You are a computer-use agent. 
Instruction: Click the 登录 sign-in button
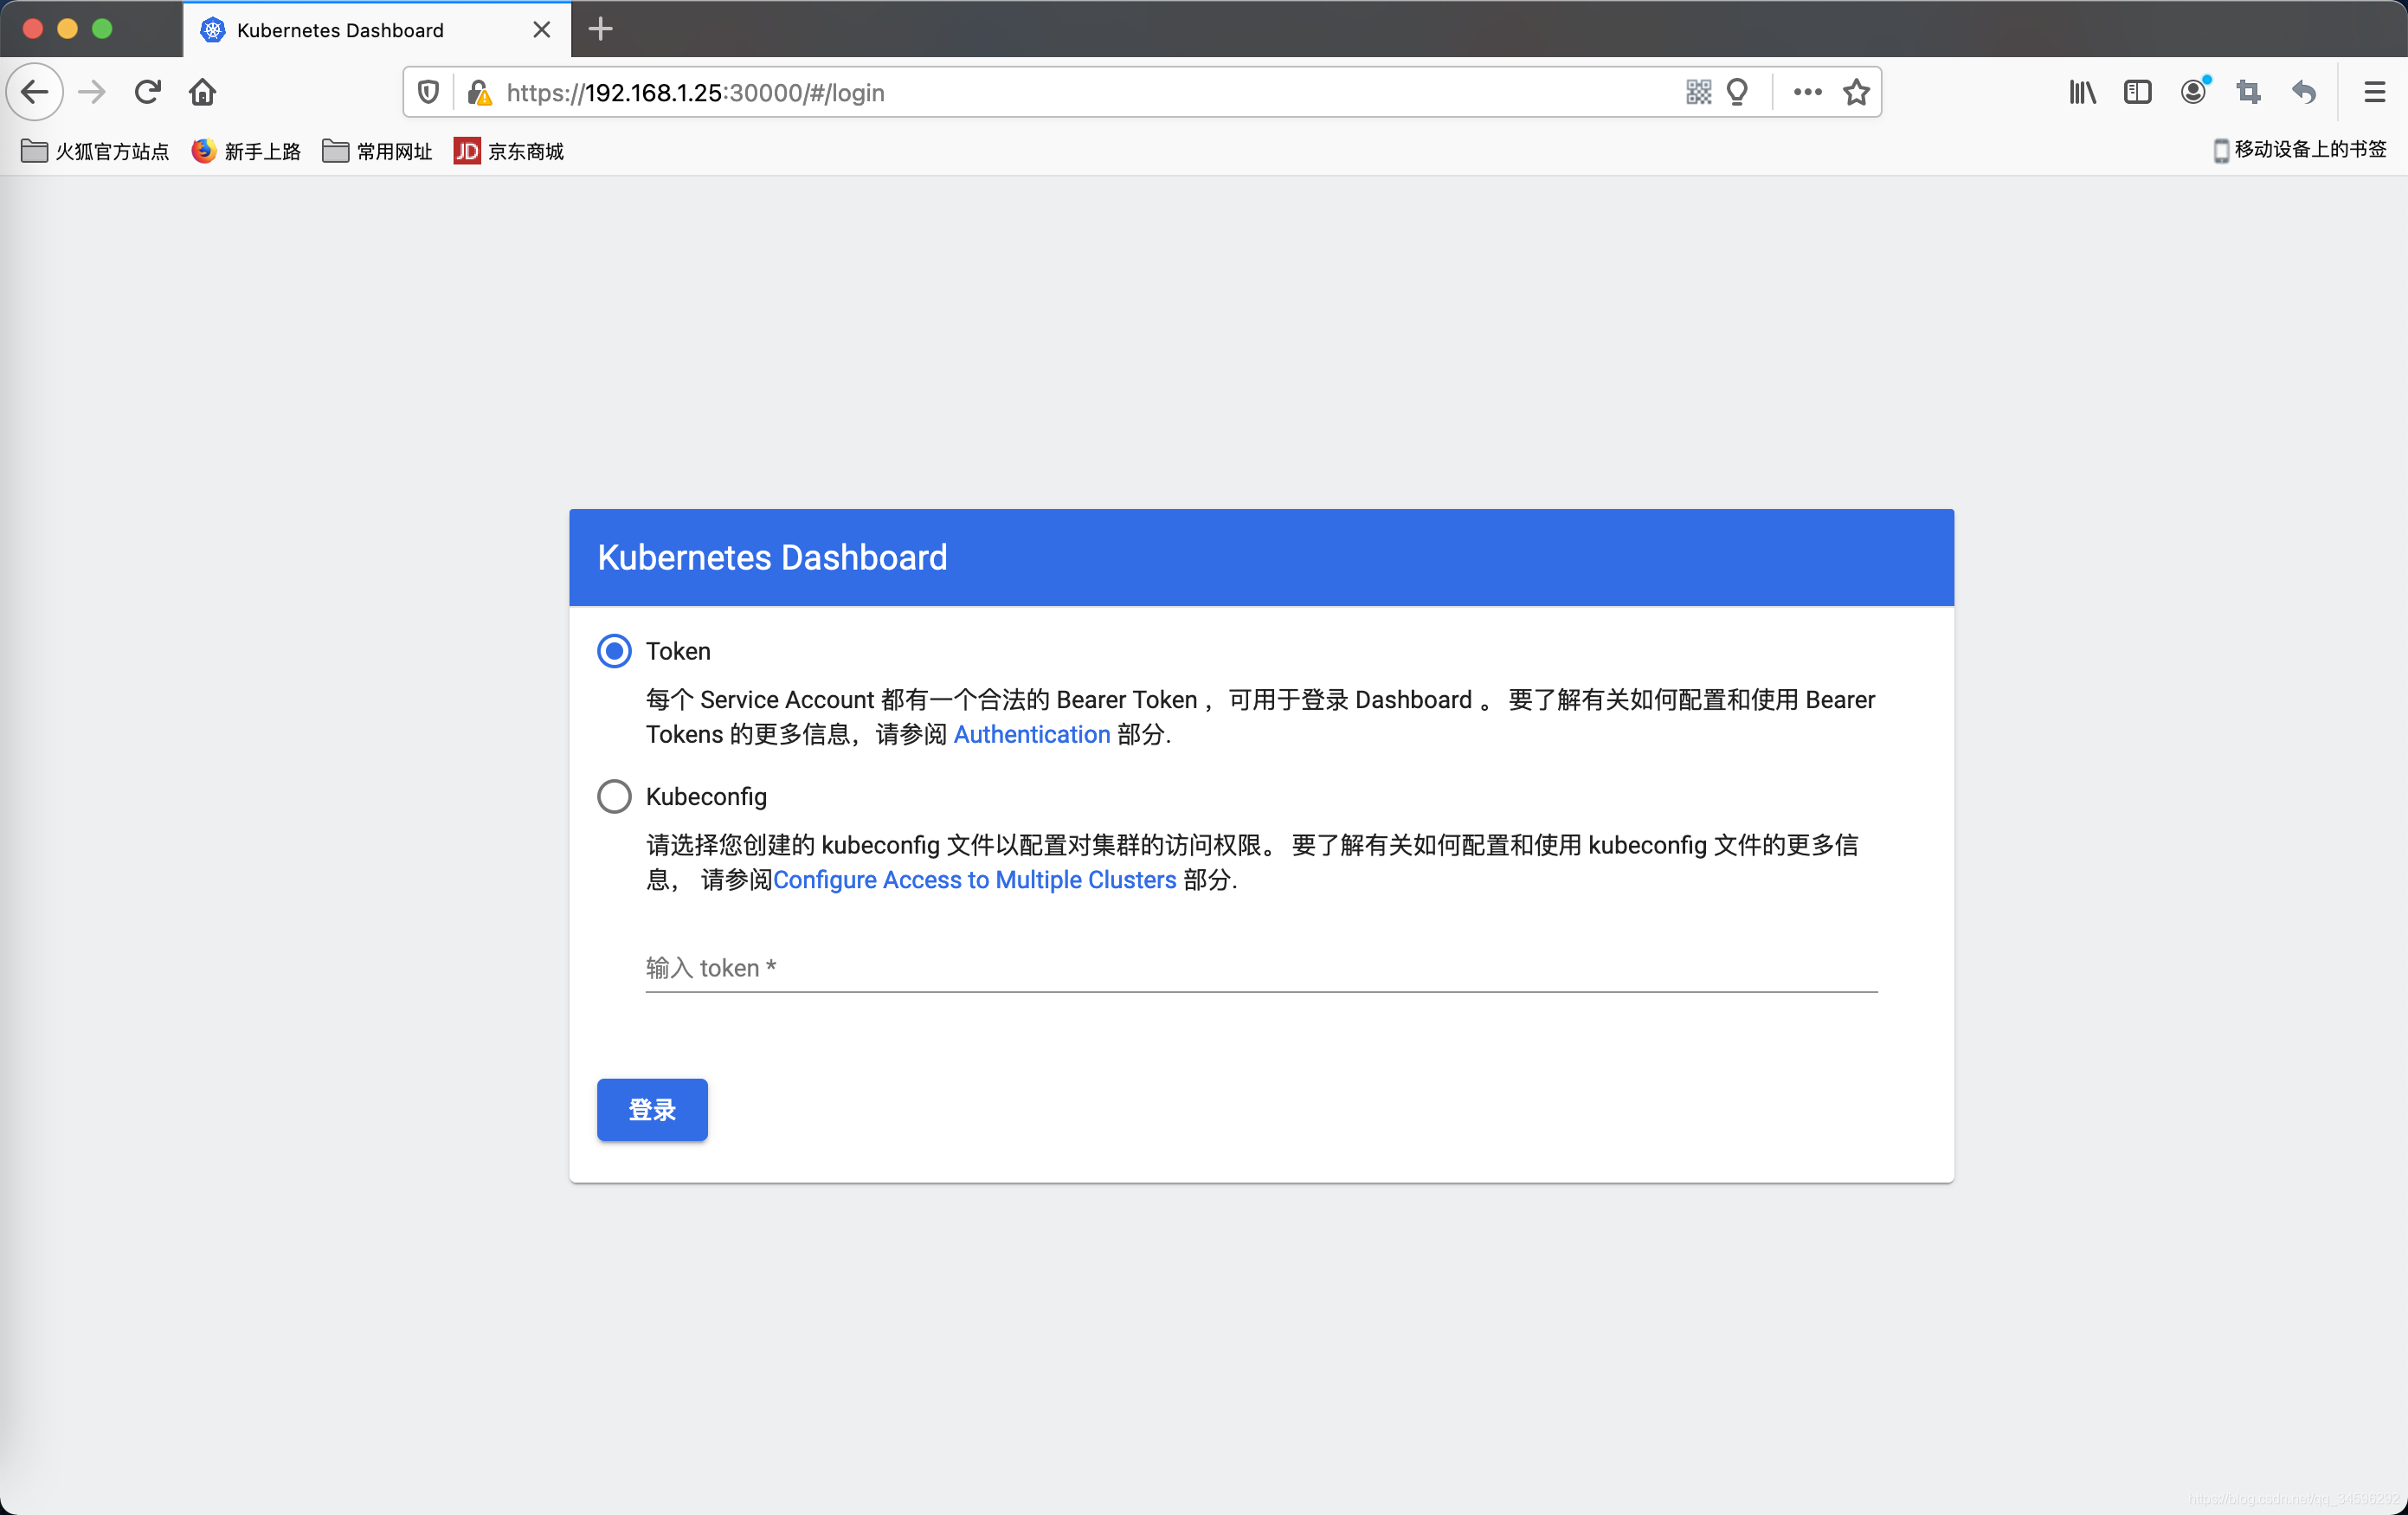click(x=652, y=1109)
